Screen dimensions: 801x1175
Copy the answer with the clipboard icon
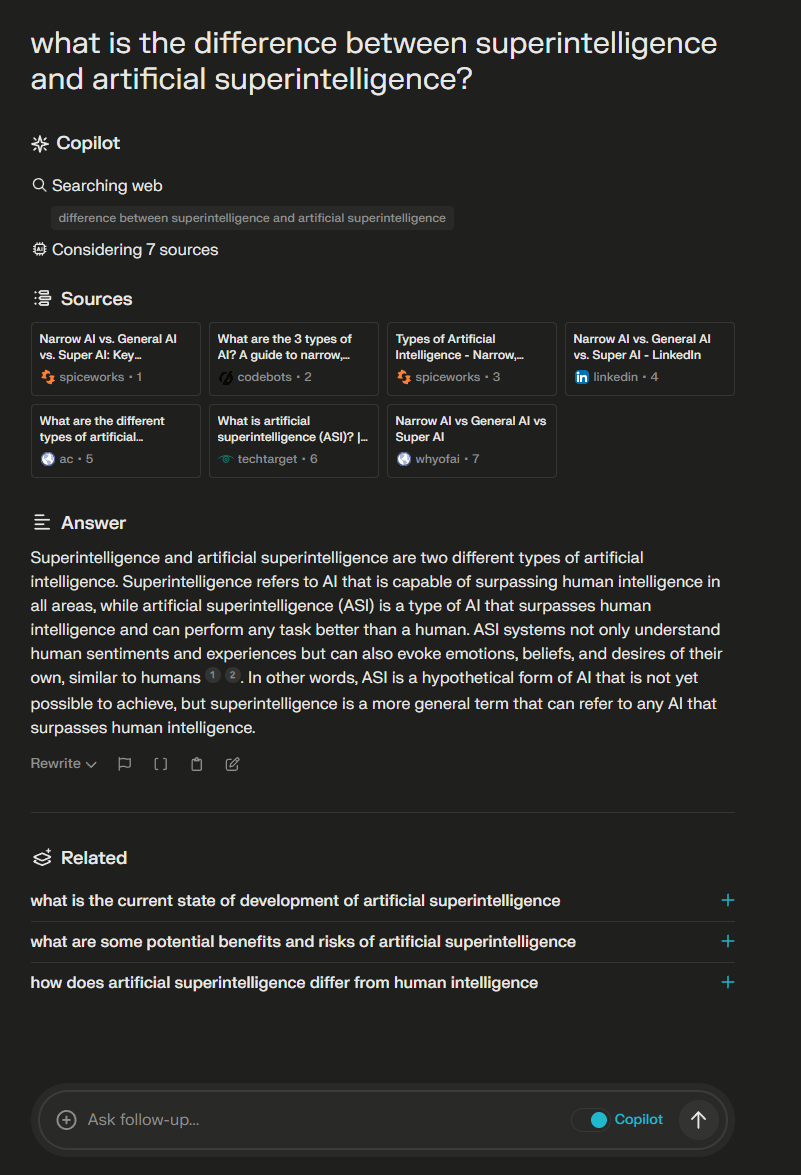pyautogui.click(x=197, y=764)
